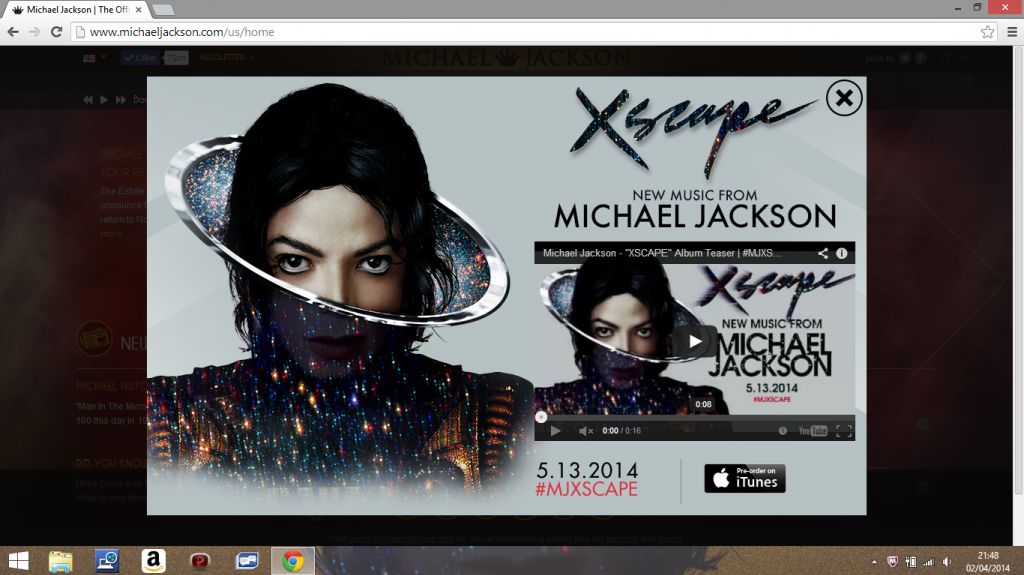The image size is (1024, 575).
Task: Unmute the video using the speaker icon
Action: click(x=585, y=431)
